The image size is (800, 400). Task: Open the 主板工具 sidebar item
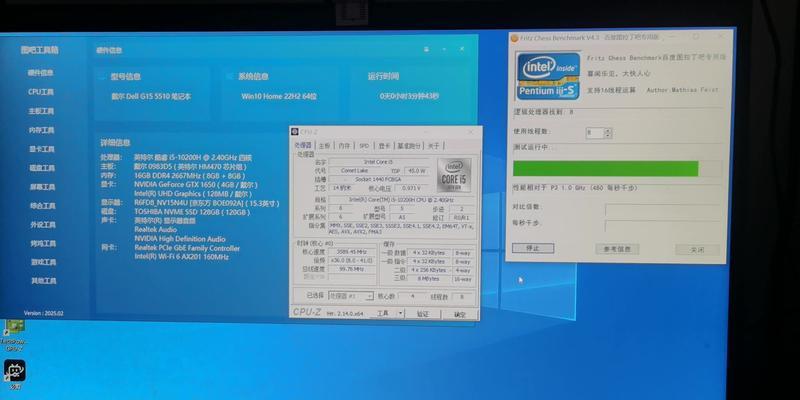(x=41, y=111)
